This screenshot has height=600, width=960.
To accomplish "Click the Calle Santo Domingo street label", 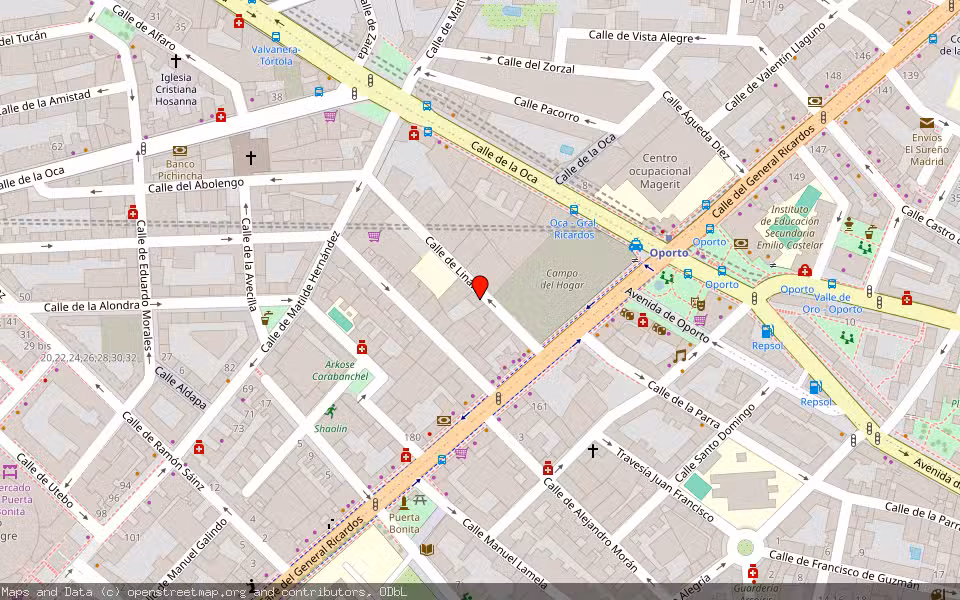I will [x=715, y=443].
